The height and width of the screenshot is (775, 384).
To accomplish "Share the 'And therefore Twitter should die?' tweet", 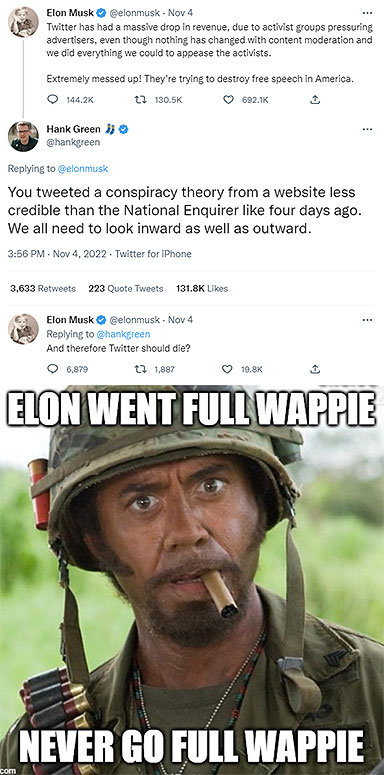I will [315, 369].
